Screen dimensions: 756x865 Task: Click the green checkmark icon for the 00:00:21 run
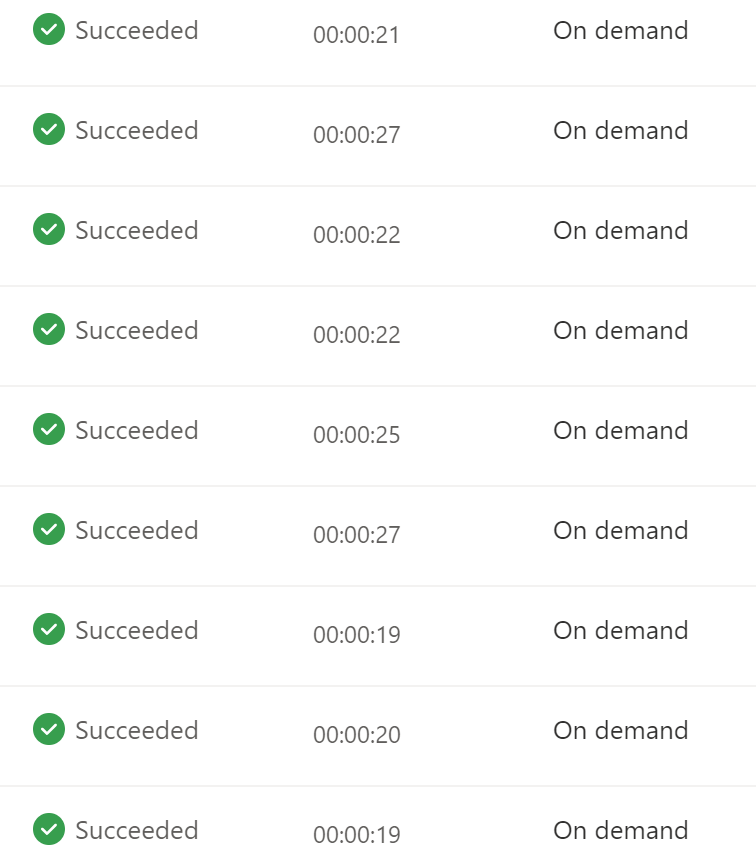coord(49,30)
